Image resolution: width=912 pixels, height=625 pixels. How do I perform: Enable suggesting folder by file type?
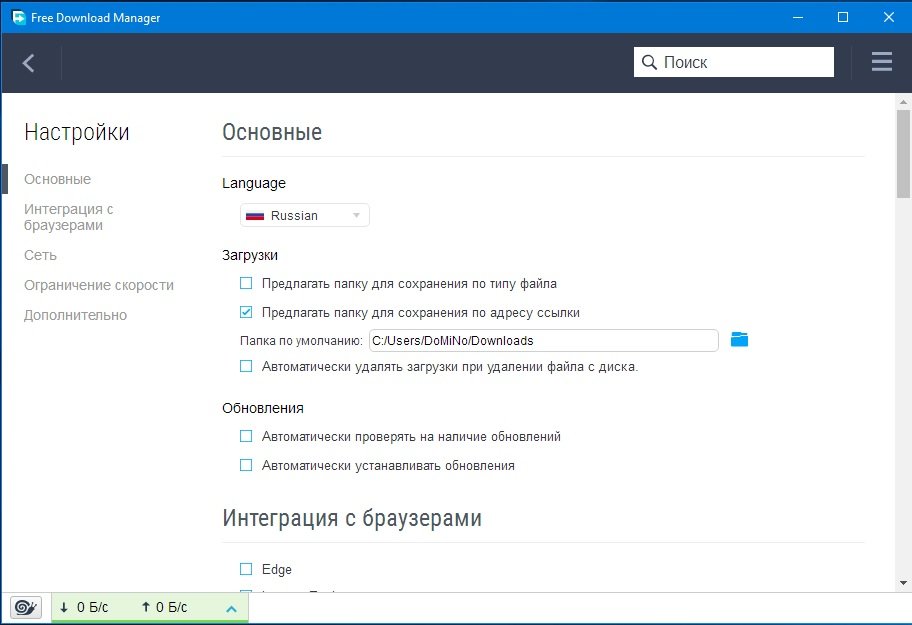(x=246, y=283)
